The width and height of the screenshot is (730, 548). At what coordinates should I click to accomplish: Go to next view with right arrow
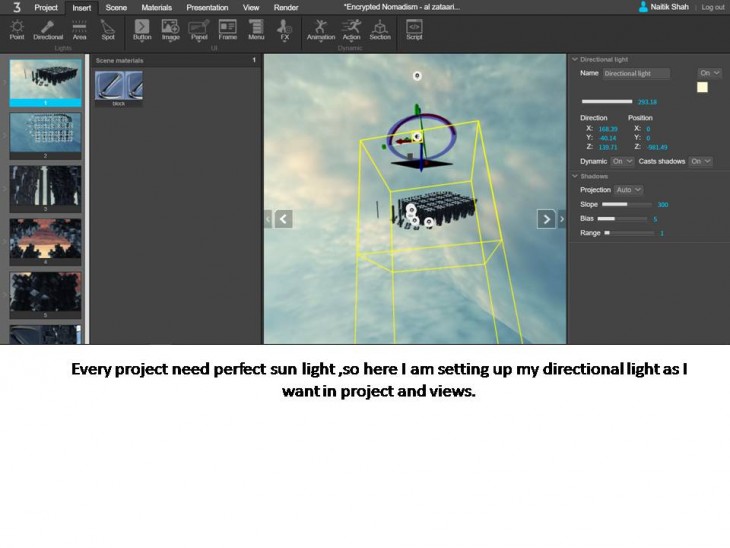(546, 219)
